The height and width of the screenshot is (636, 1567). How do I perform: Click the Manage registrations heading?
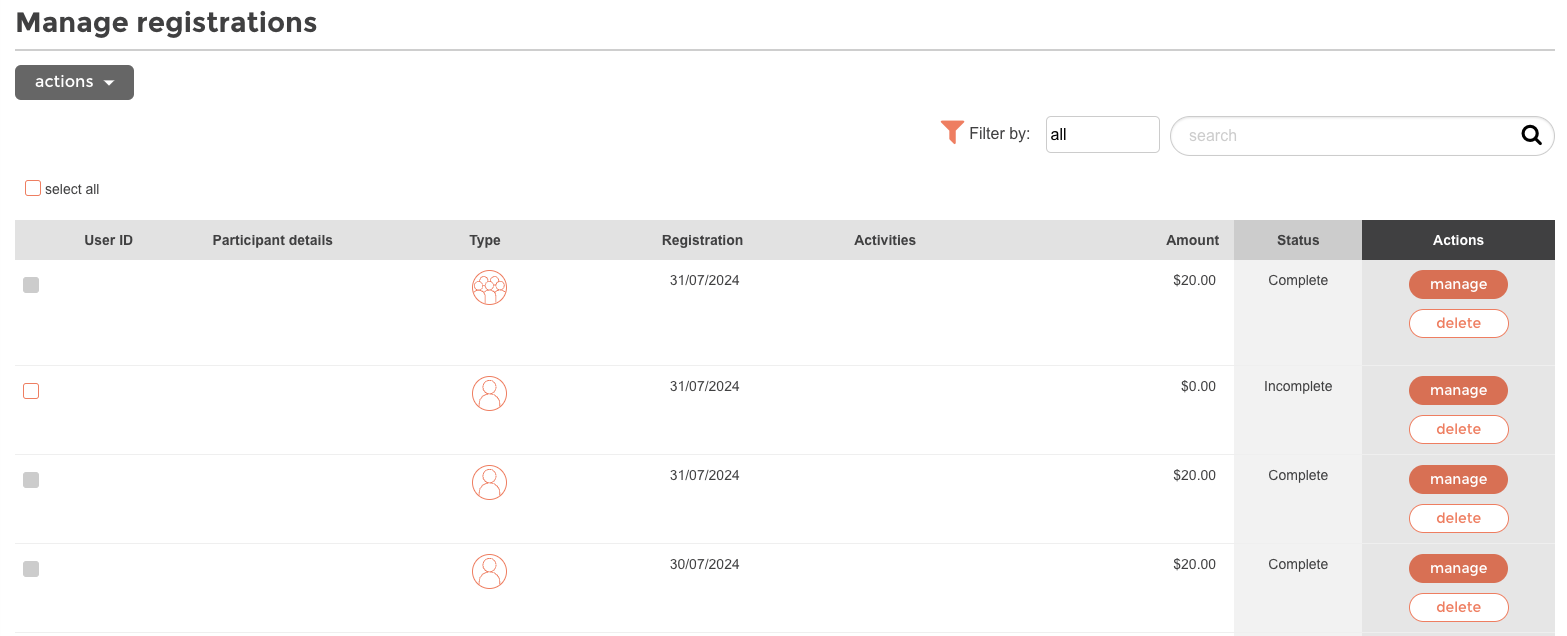[x=166, y=22]
